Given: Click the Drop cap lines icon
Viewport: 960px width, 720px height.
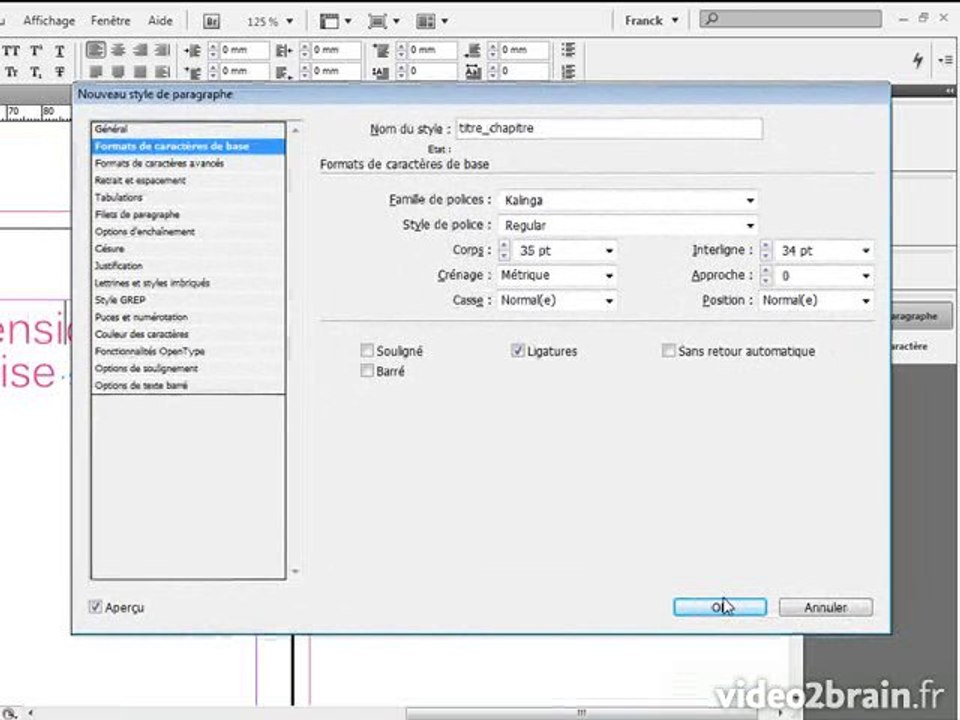Looking at the screenshot, I should (x=381, y=73).
